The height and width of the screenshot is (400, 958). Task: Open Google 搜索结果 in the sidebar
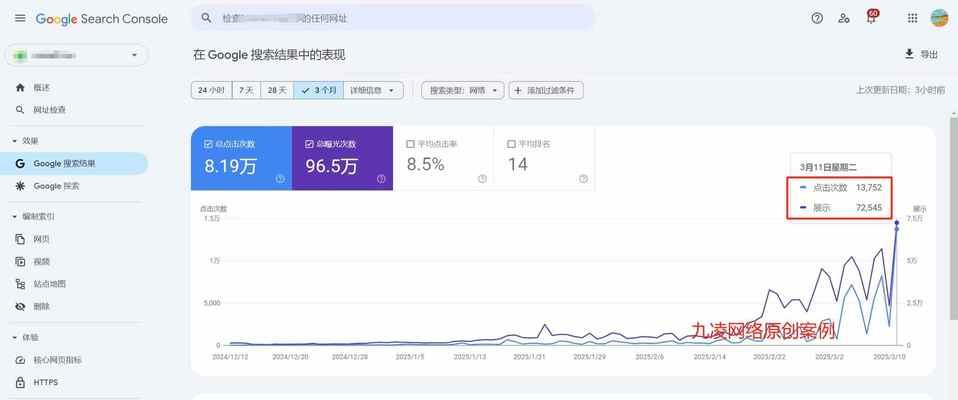tap(74, 164)
